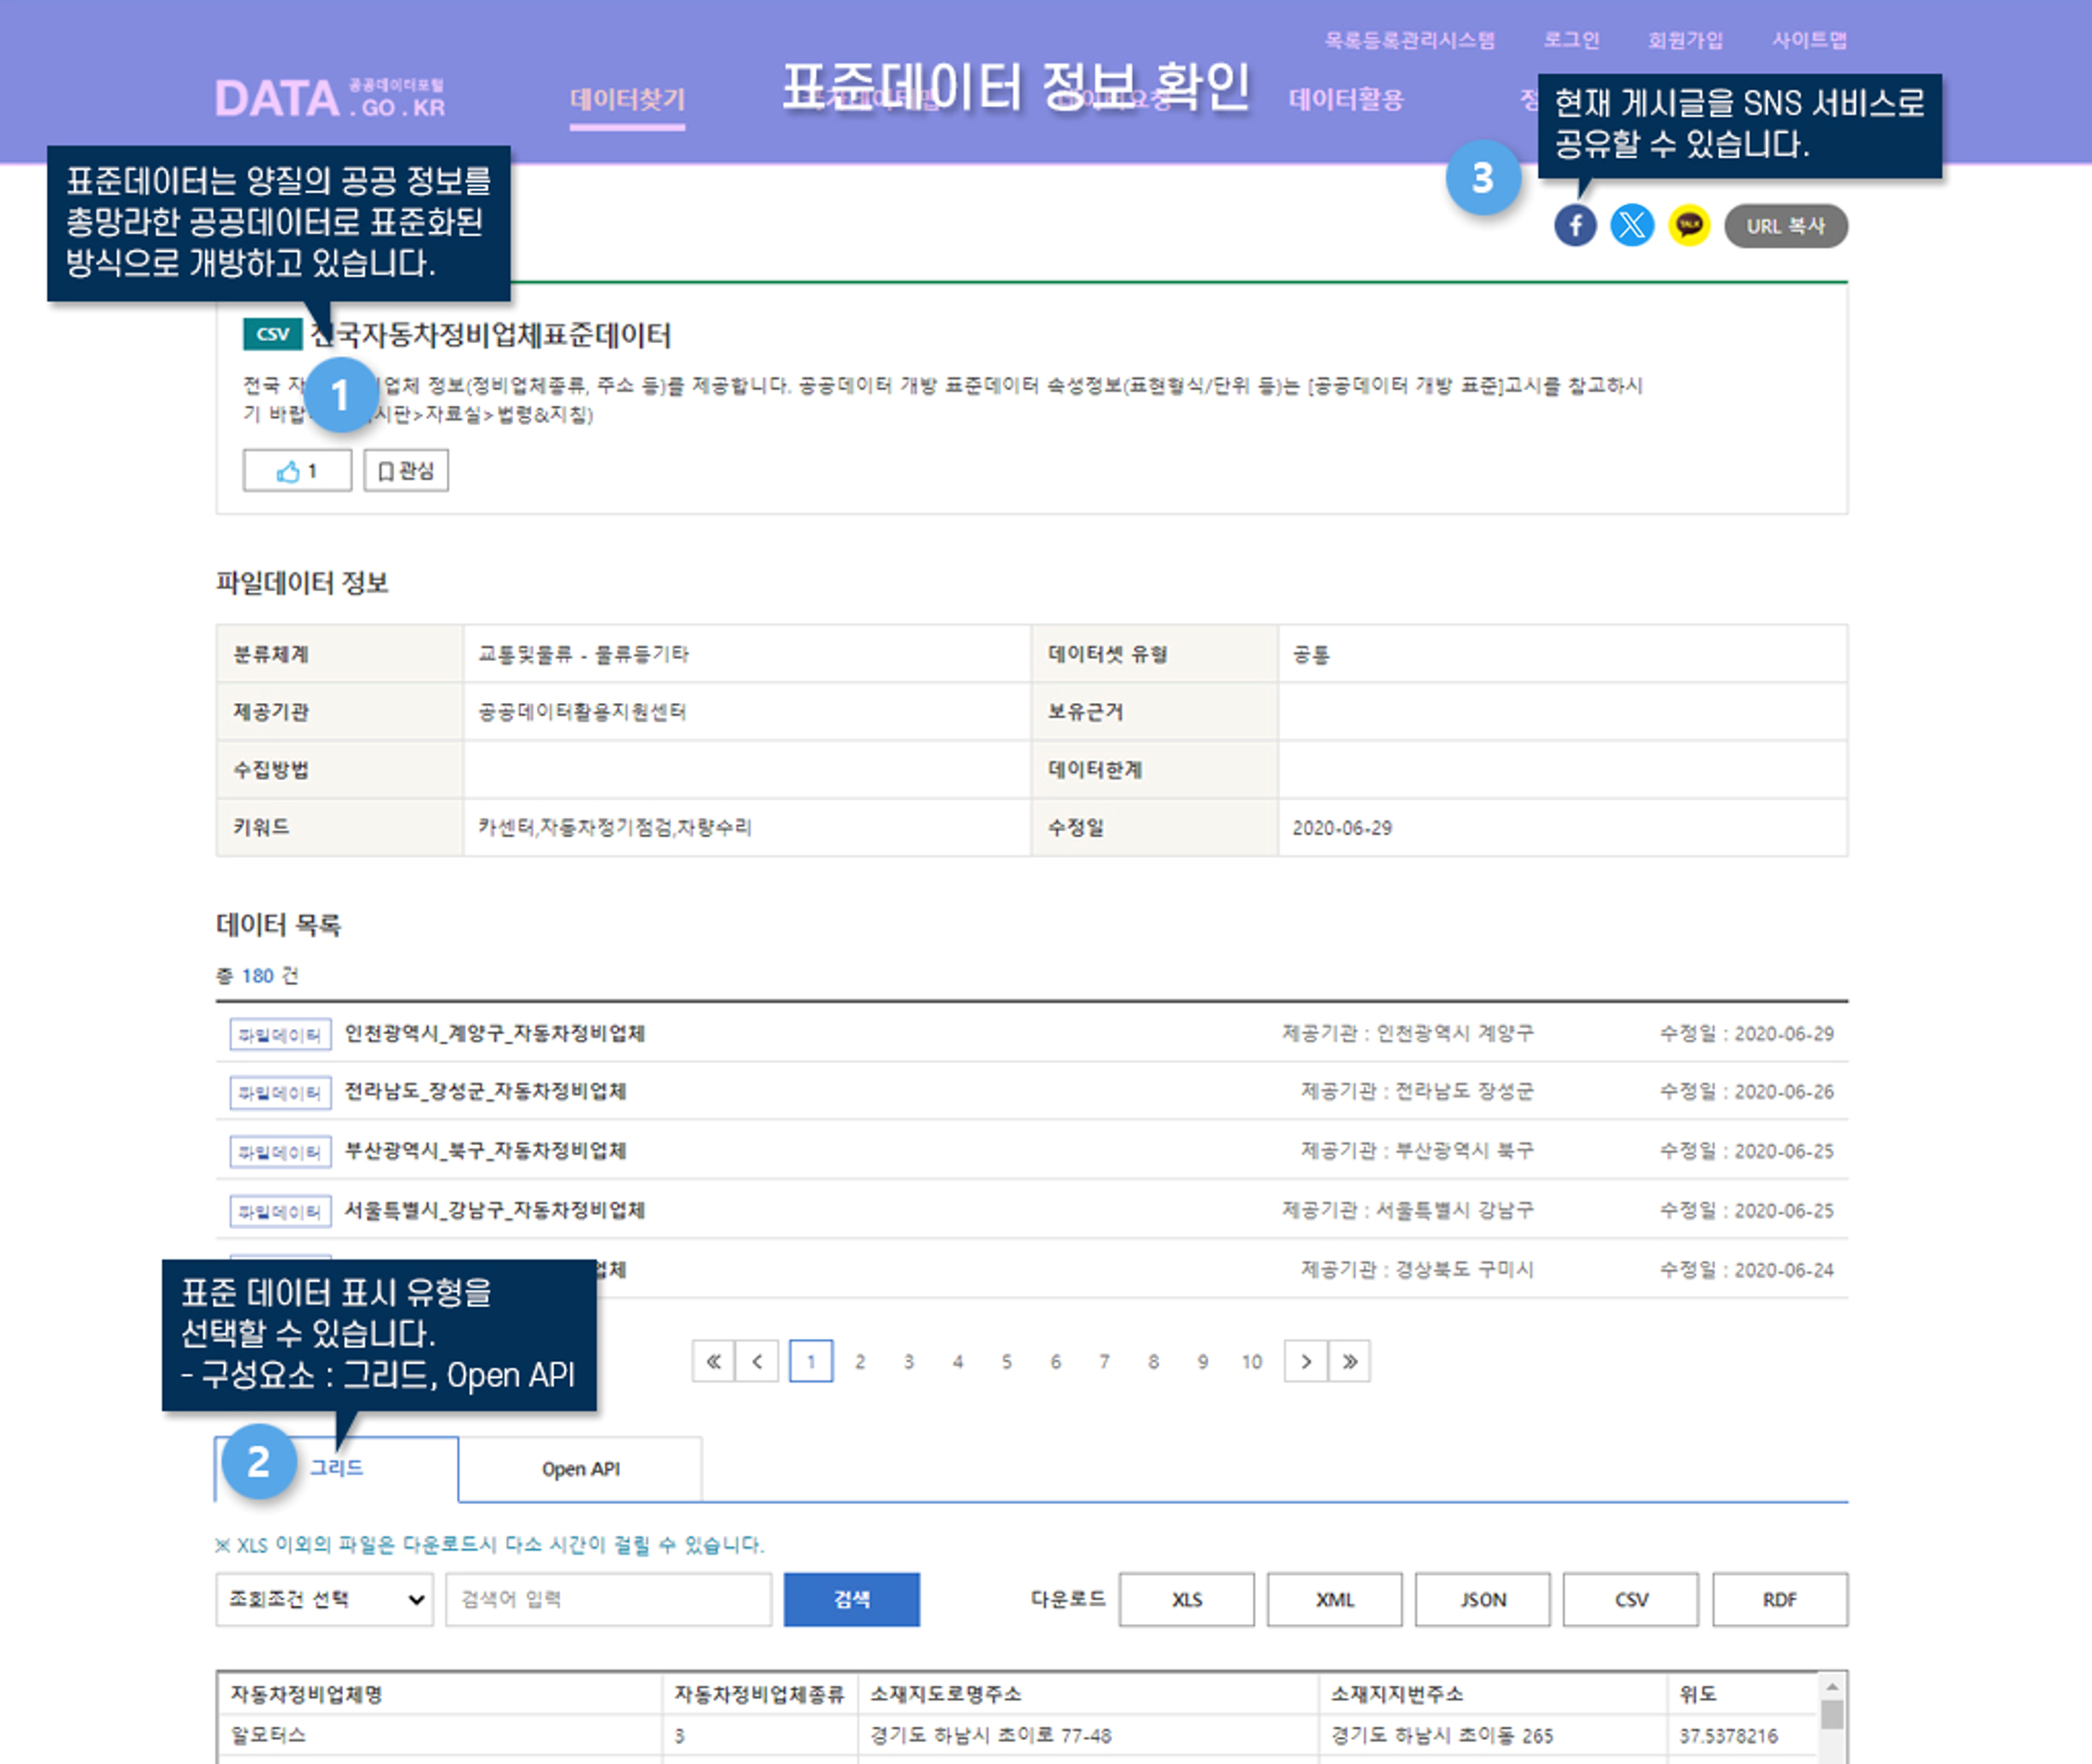Screen dimensions: 2092x1764
Task: Download data as JSON
Action: [x=1482, y=1599]
